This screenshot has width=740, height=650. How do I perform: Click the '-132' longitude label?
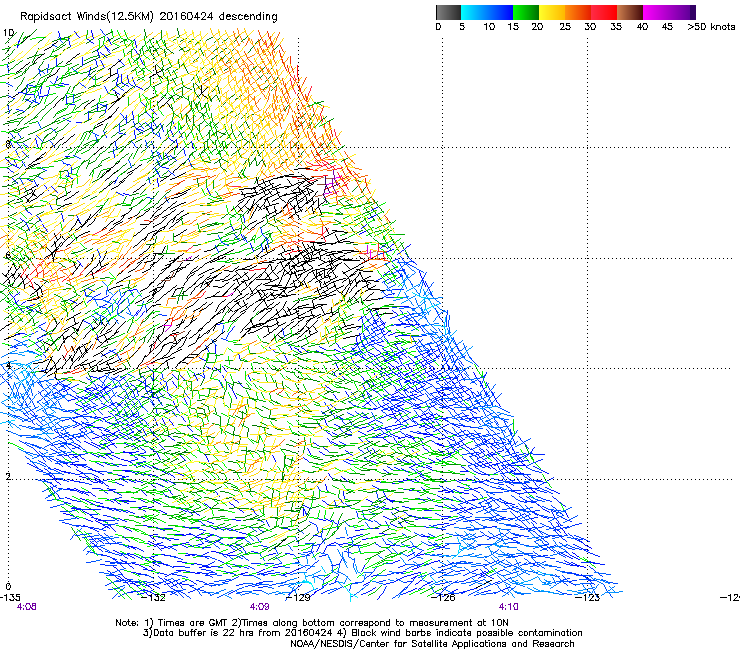coord(154,598)
